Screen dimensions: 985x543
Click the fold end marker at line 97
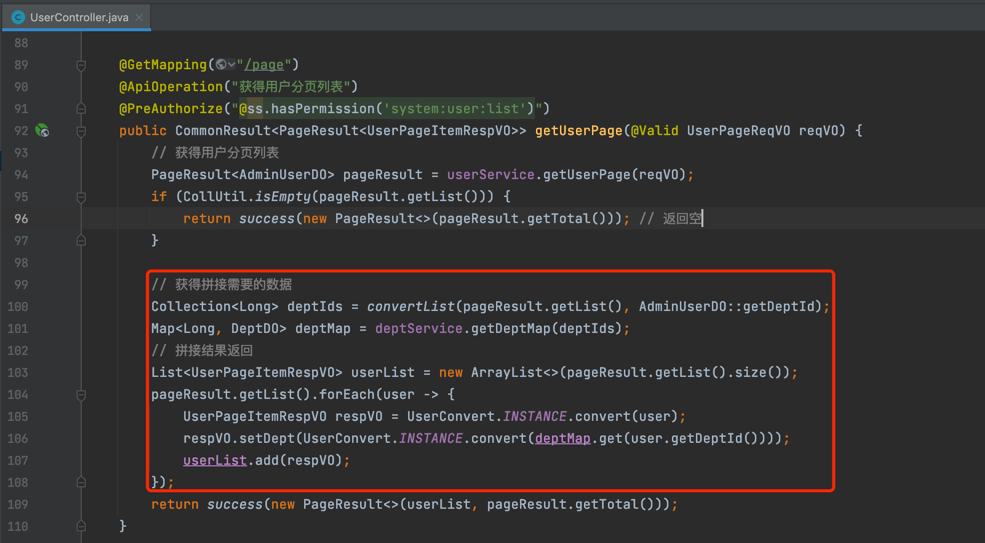pyautogui.click(x=81, y=240)
